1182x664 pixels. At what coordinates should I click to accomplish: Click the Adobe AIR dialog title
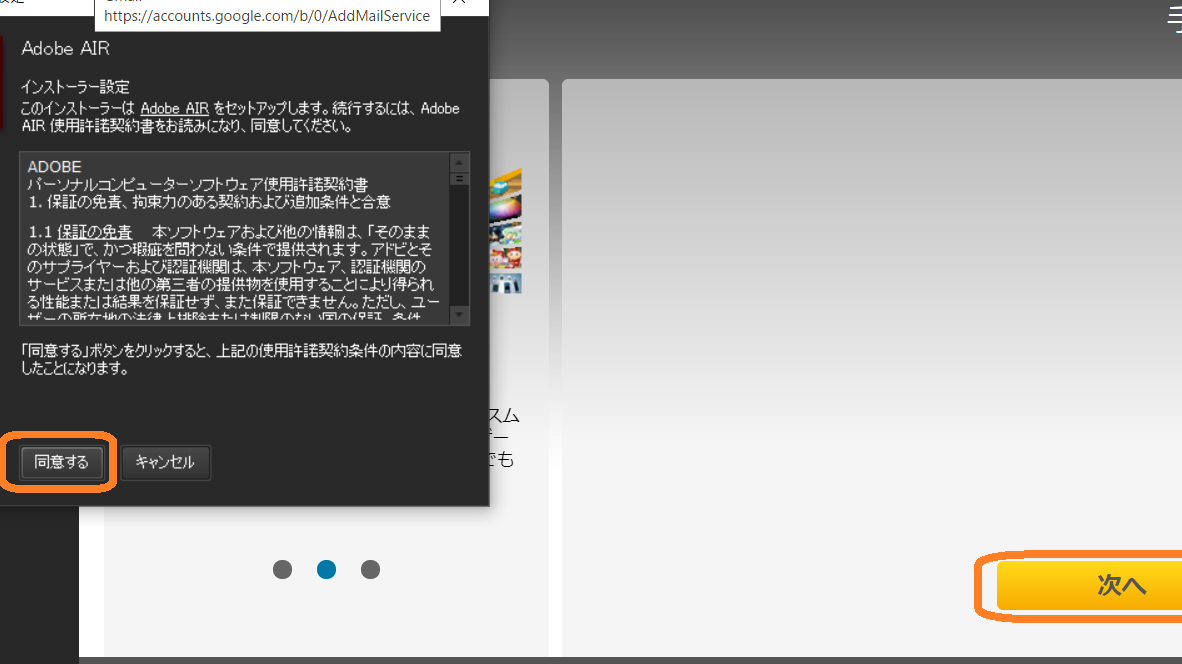point(66,49)
